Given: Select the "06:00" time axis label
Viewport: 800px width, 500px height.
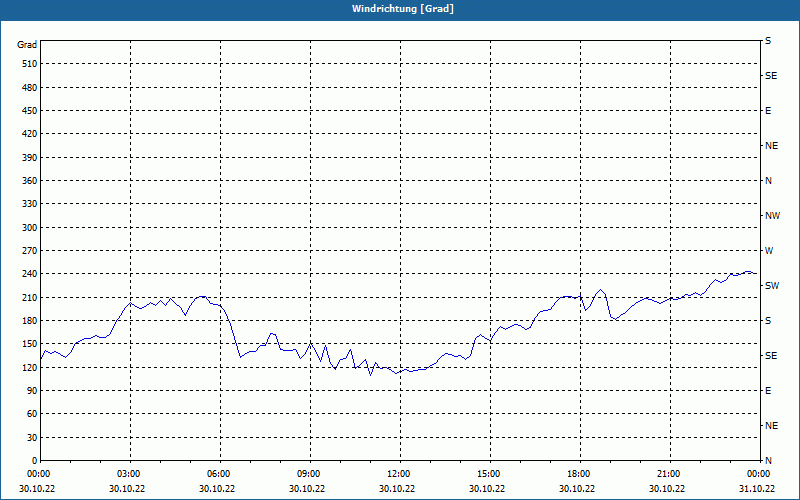Looking at the screenshot, I should 220,474.
